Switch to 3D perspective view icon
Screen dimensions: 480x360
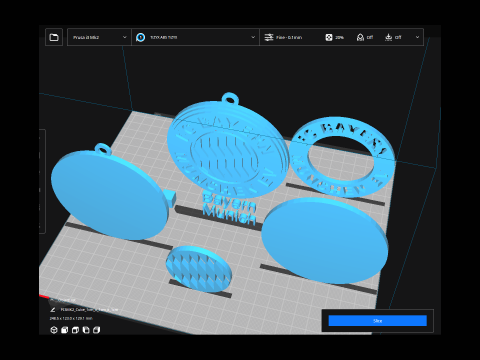pyautogui.click(x=54, y=330)
